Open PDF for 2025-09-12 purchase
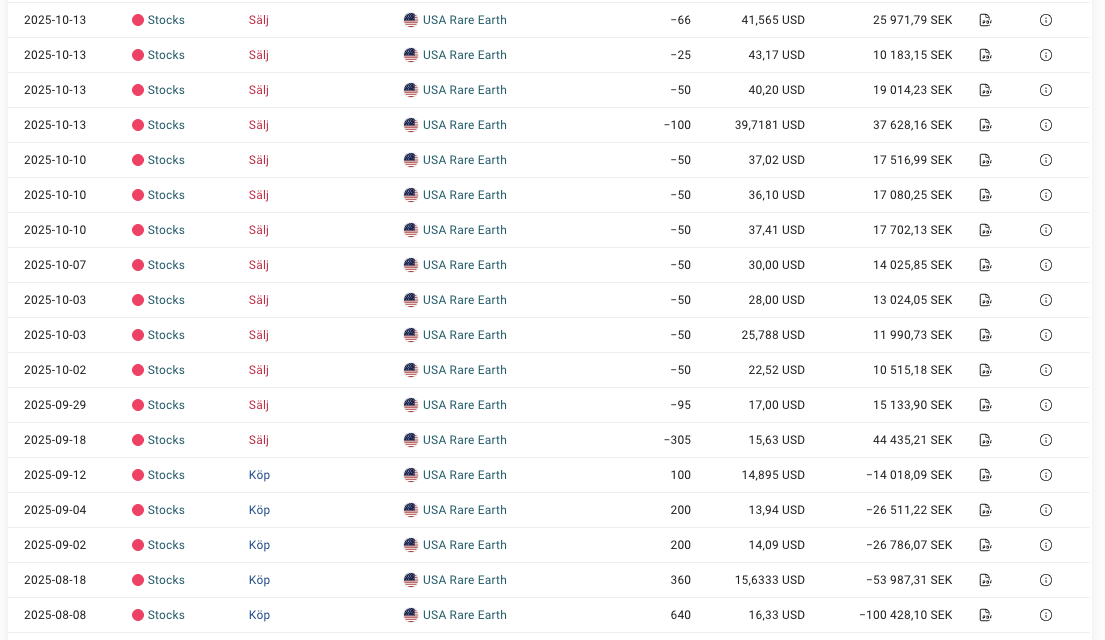Viewport: 1105px width, 640px height. (x=985, y=475)
